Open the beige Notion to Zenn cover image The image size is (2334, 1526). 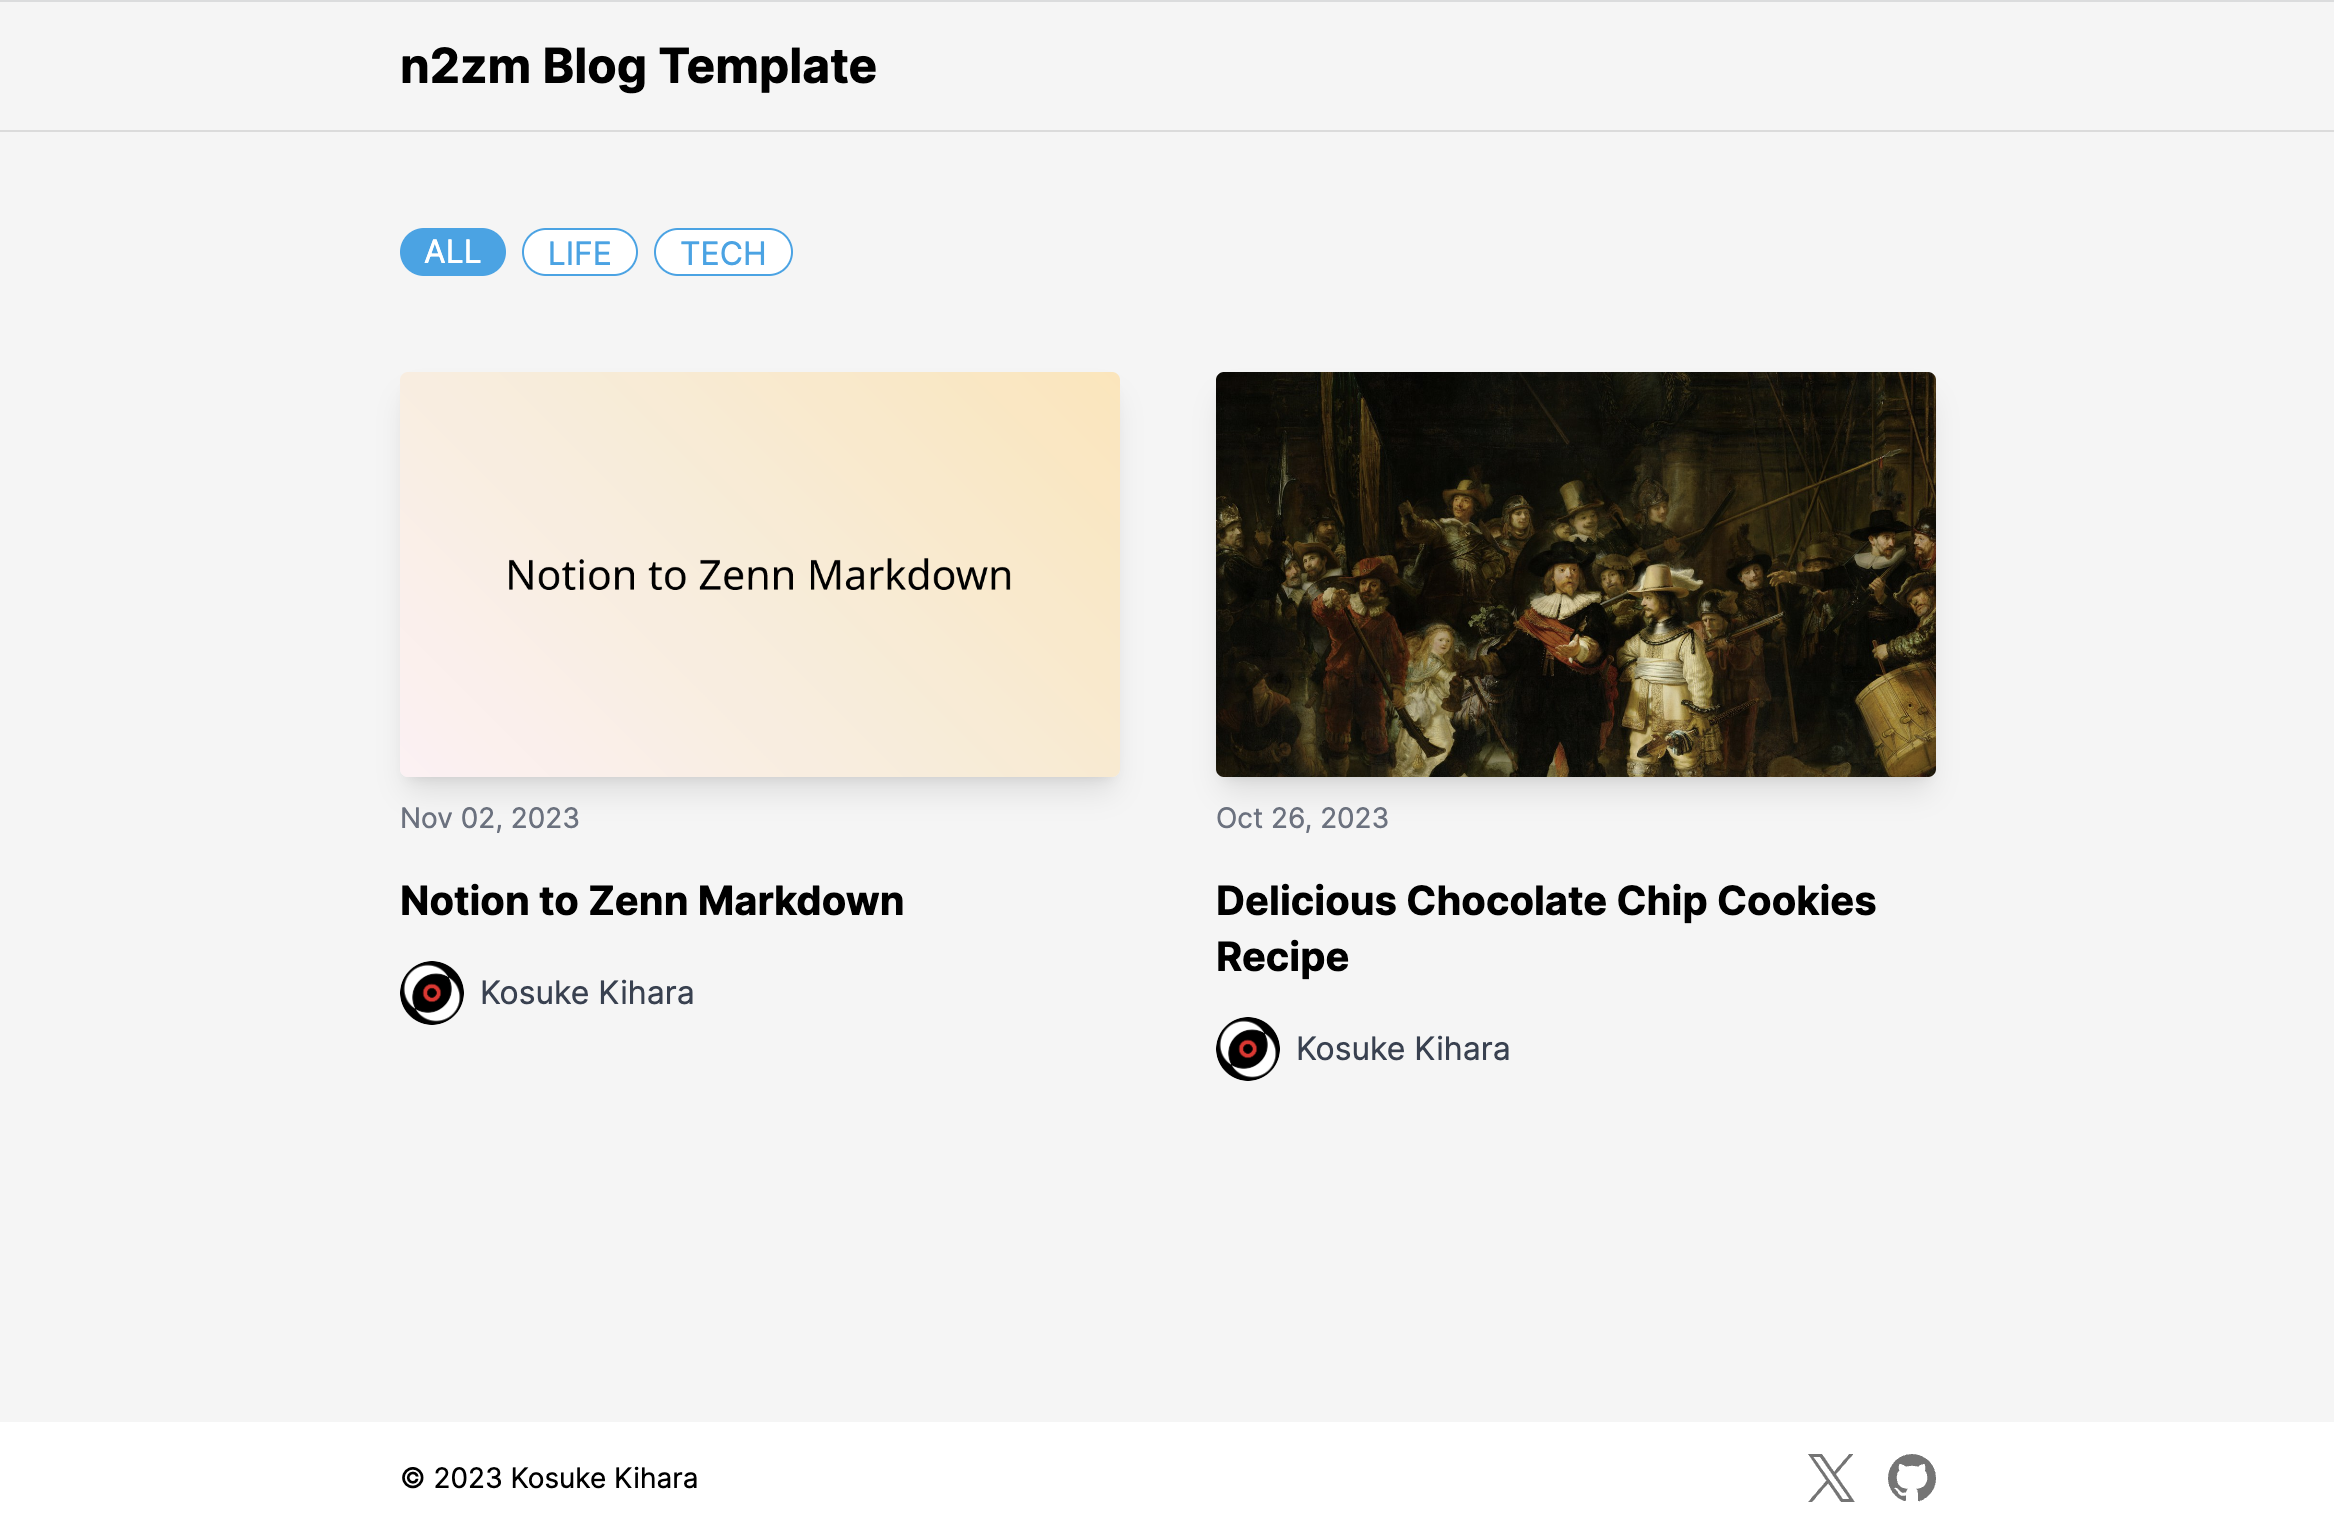pyautogui.click(x=760, y=574)
